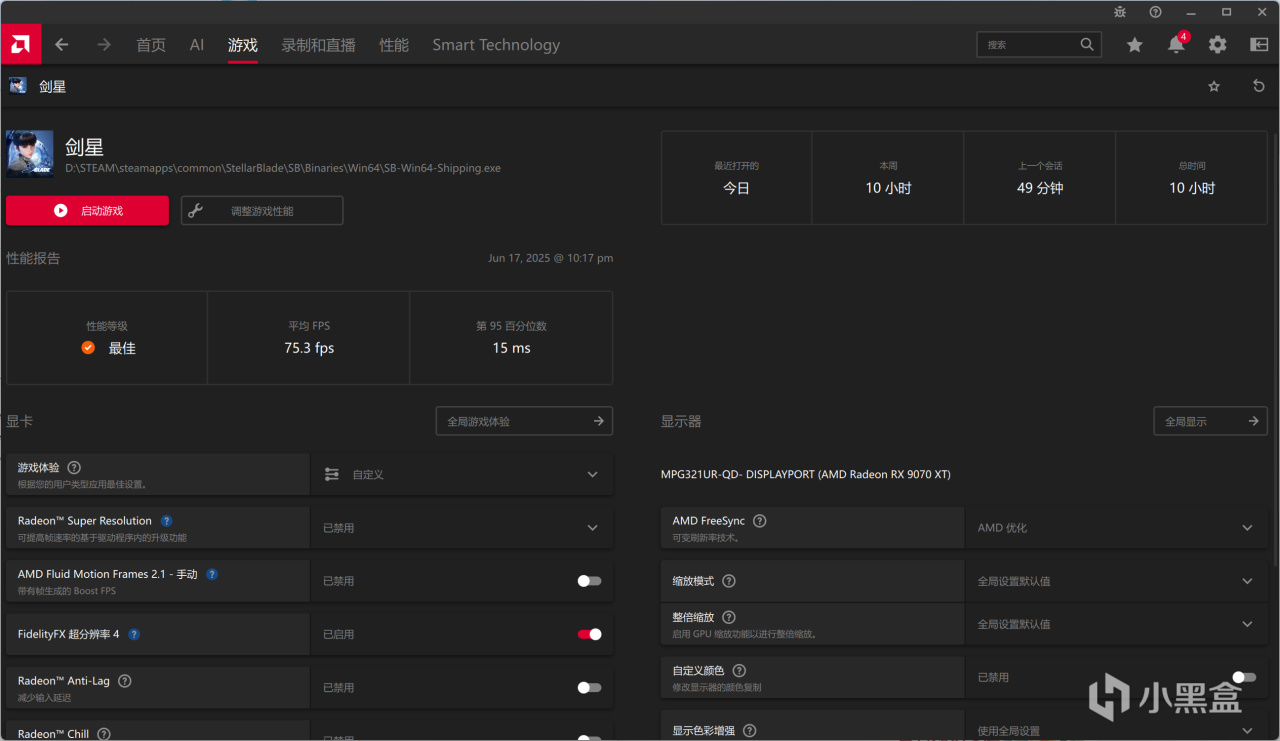Show help for AMD FreeSync
1280x741 pixels.
click(760, 521)
